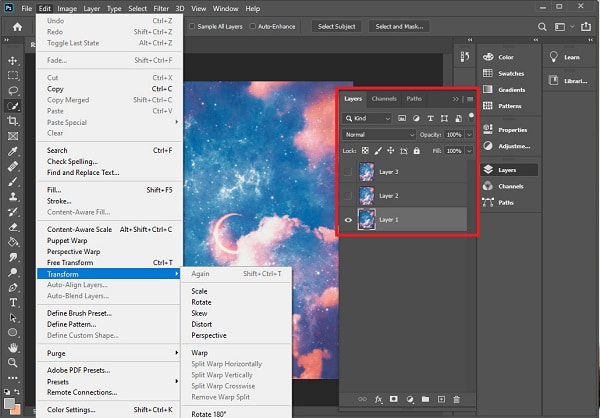
Task: Add layer style via fx icon
Action: tap(378, 399)
